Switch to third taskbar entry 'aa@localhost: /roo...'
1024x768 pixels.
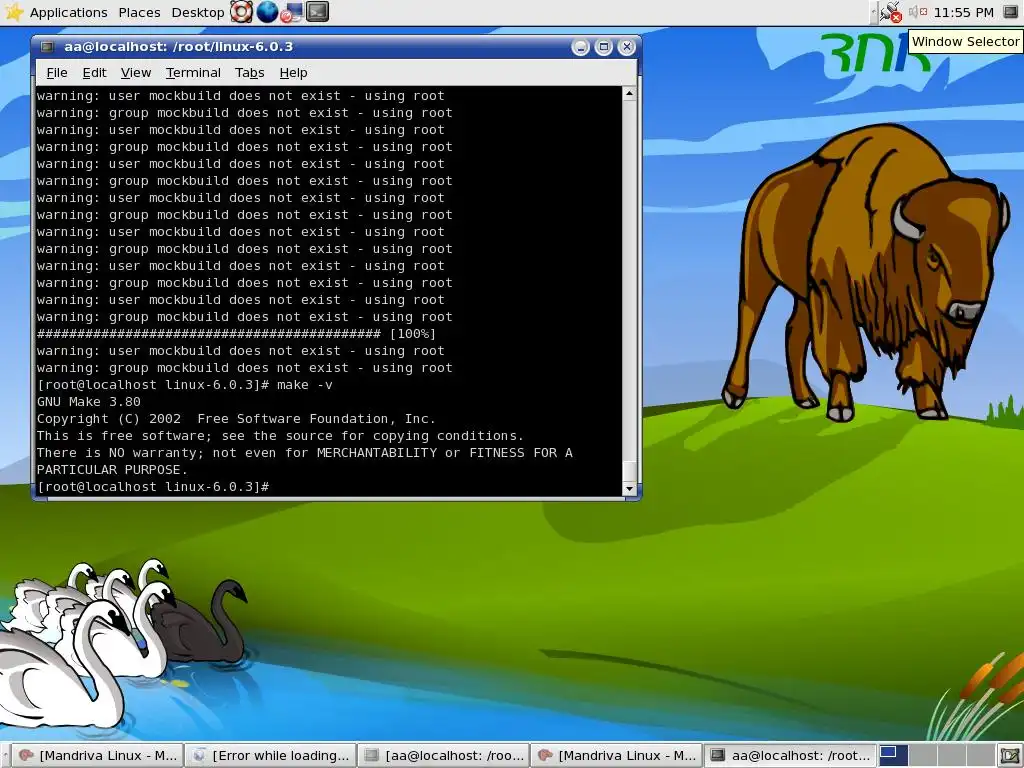point(444,756)
